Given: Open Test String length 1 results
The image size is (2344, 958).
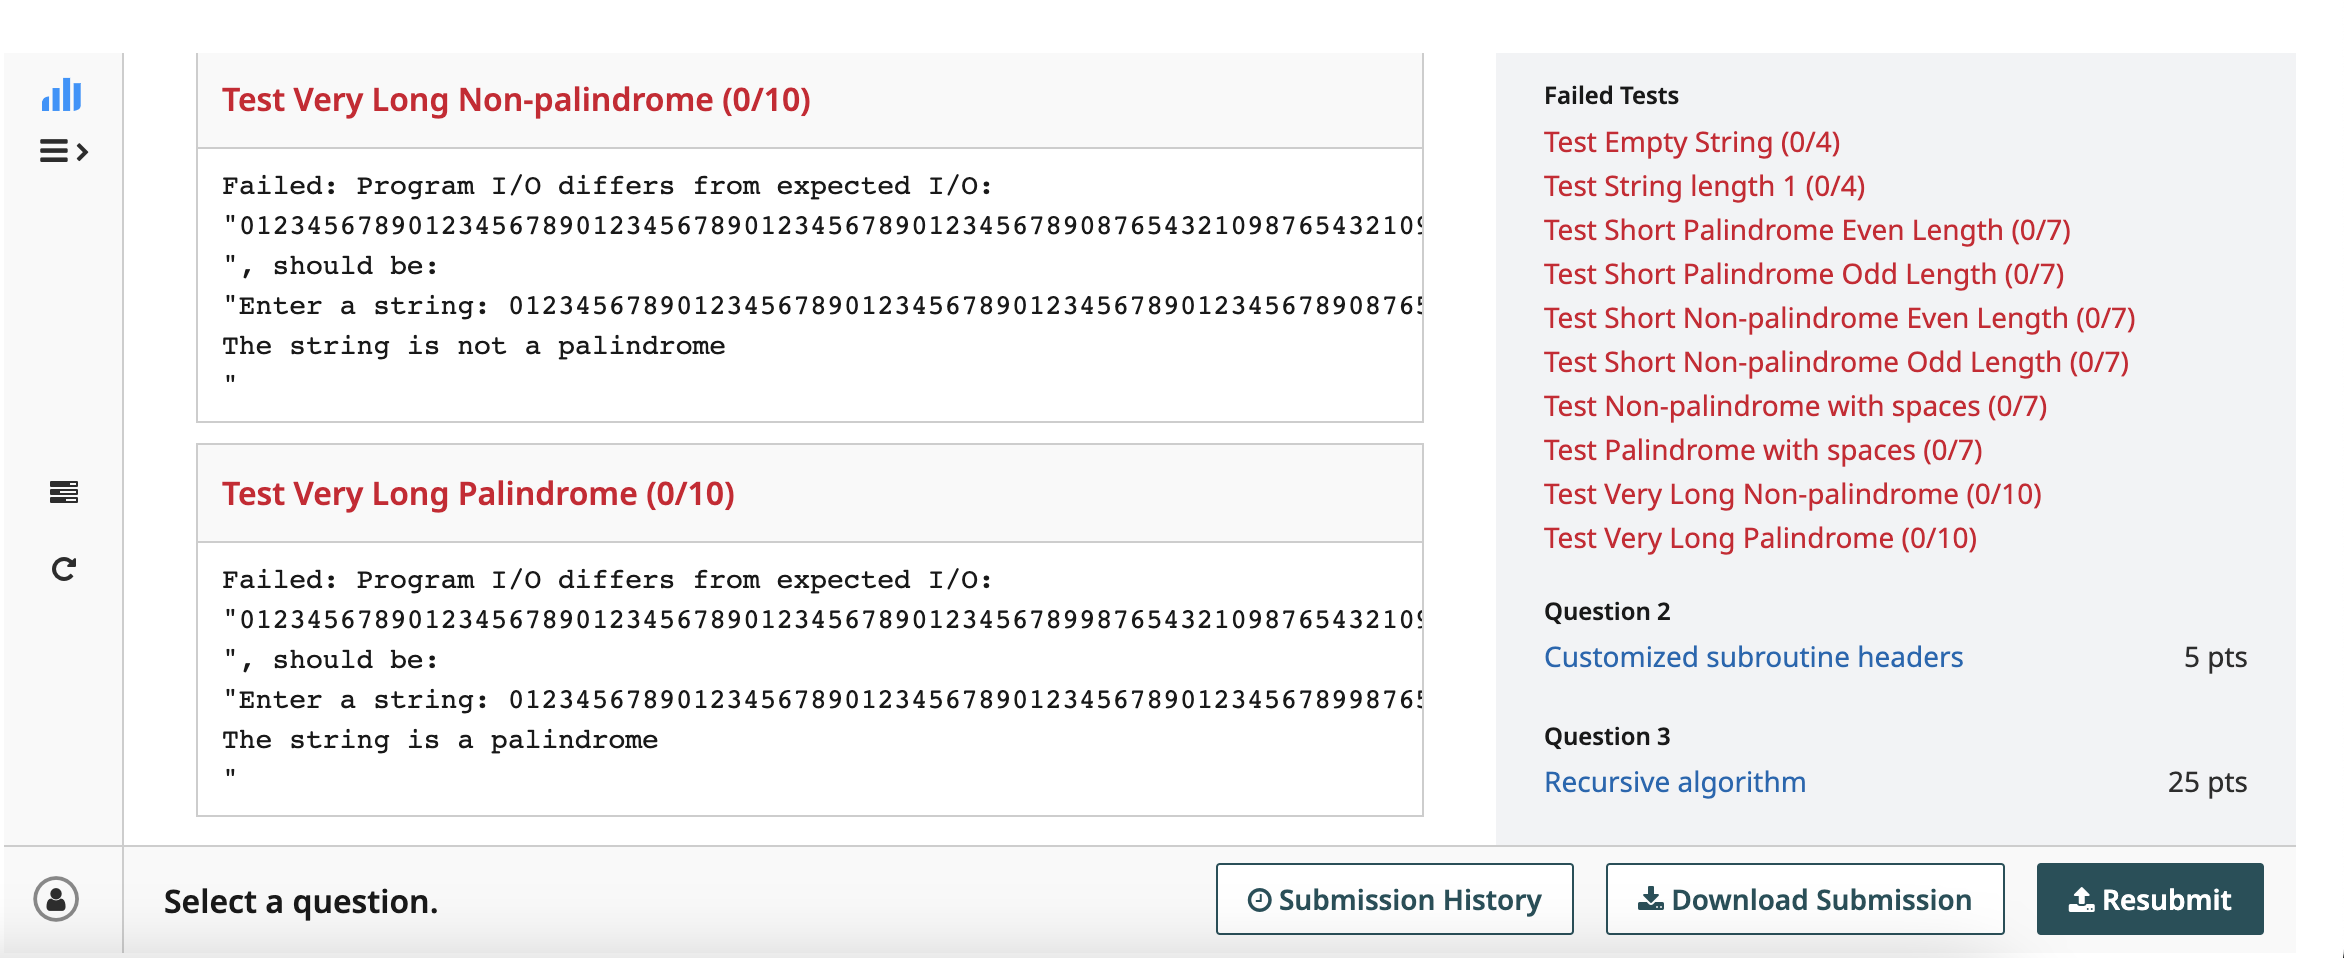Looking at the screenshot, I should click(x=1703, y=185).
